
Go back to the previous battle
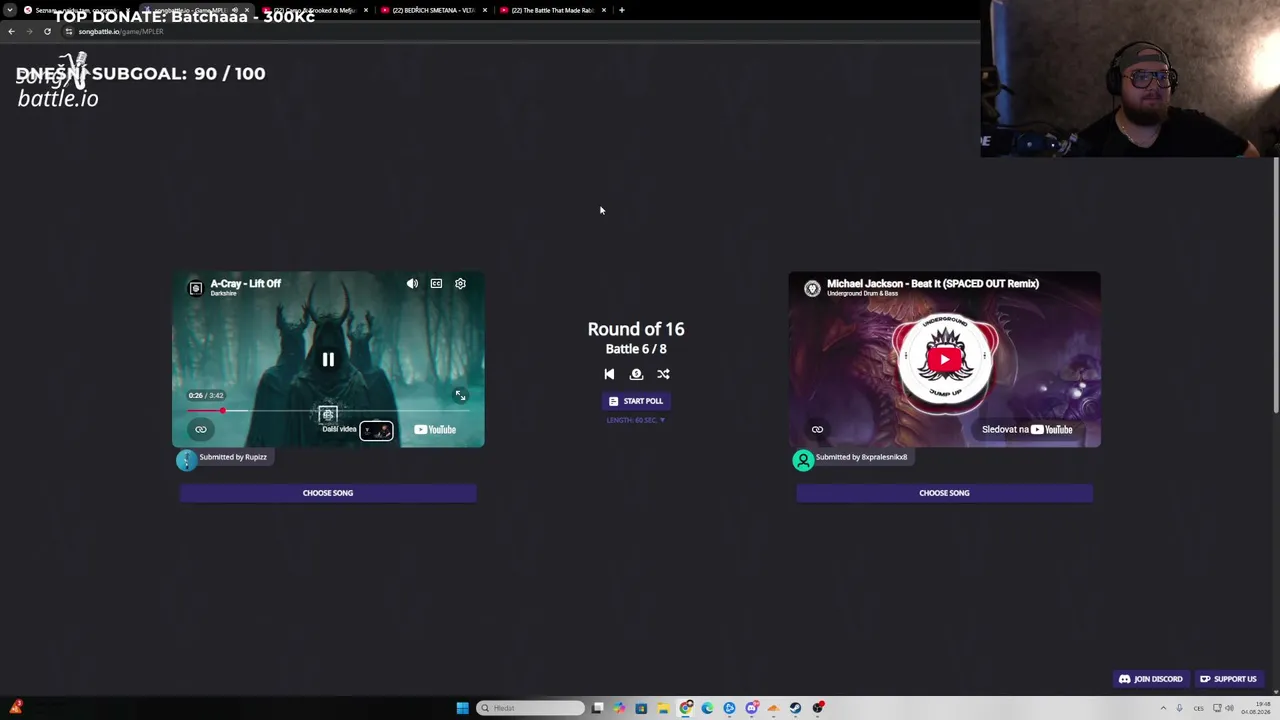(609, 374)
